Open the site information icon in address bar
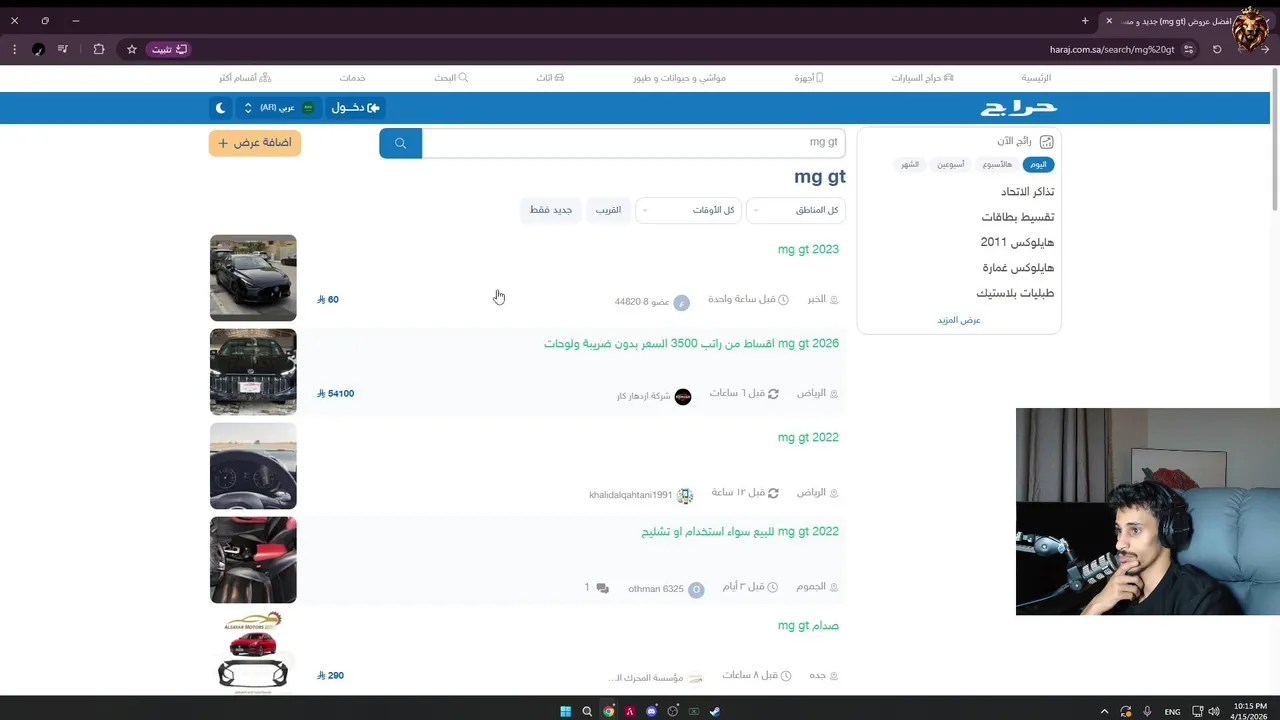This screenshot has width=1280, height=720. [1188, 49]
